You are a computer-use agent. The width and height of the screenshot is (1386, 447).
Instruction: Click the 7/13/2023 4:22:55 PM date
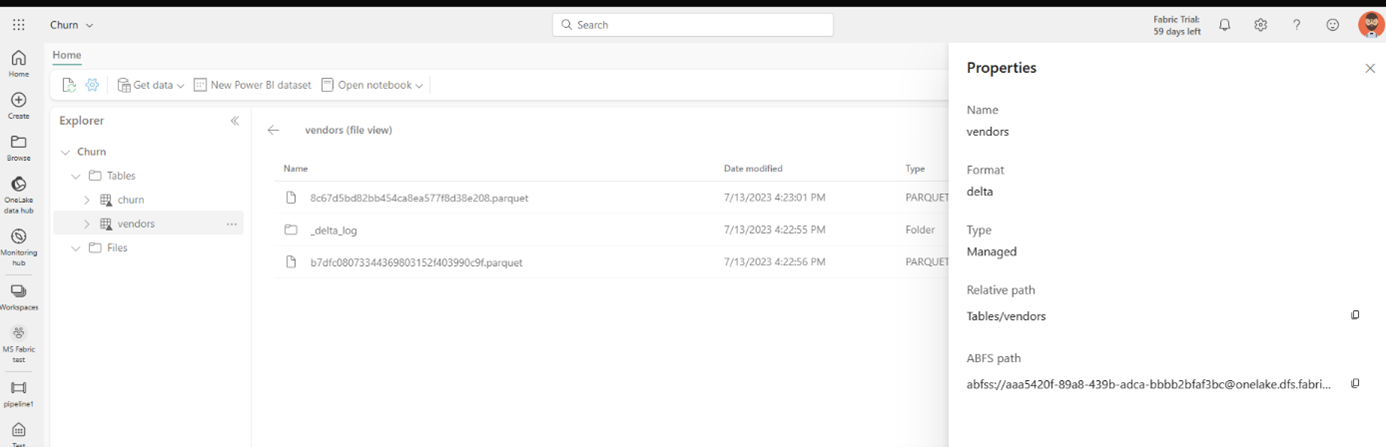click(775, 230)
